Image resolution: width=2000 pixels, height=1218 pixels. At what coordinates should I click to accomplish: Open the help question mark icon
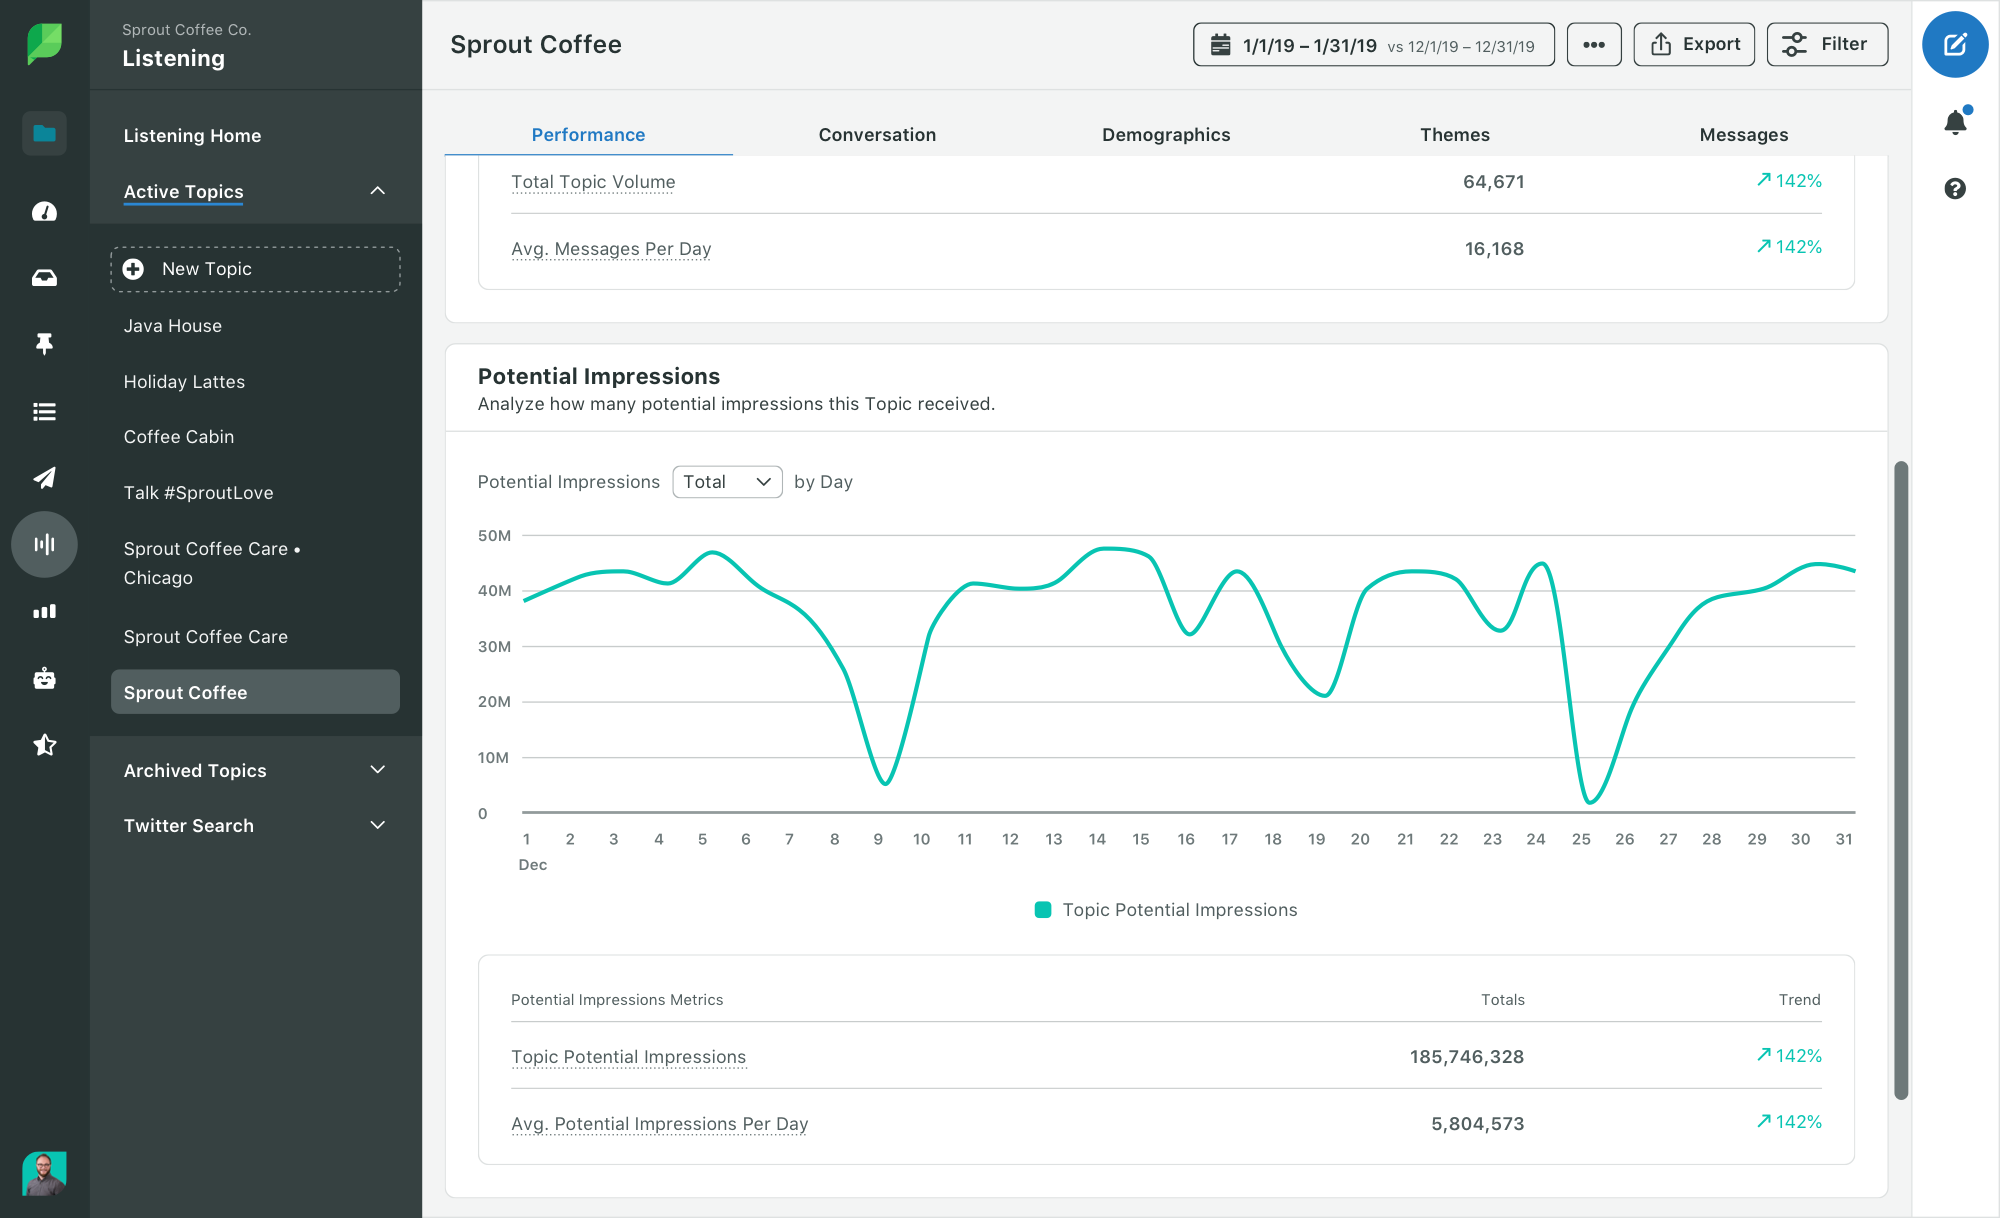tap(1955, 189)
